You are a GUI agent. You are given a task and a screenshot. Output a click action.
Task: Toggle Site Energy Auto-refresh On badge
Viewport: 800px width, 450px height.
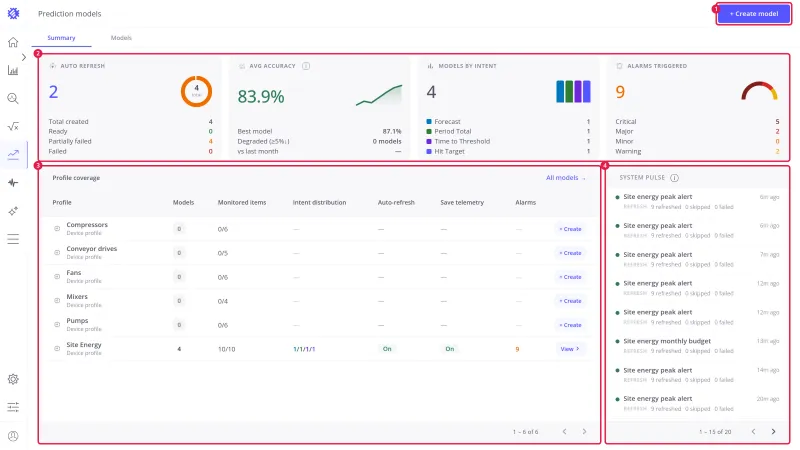pos(387,349)
